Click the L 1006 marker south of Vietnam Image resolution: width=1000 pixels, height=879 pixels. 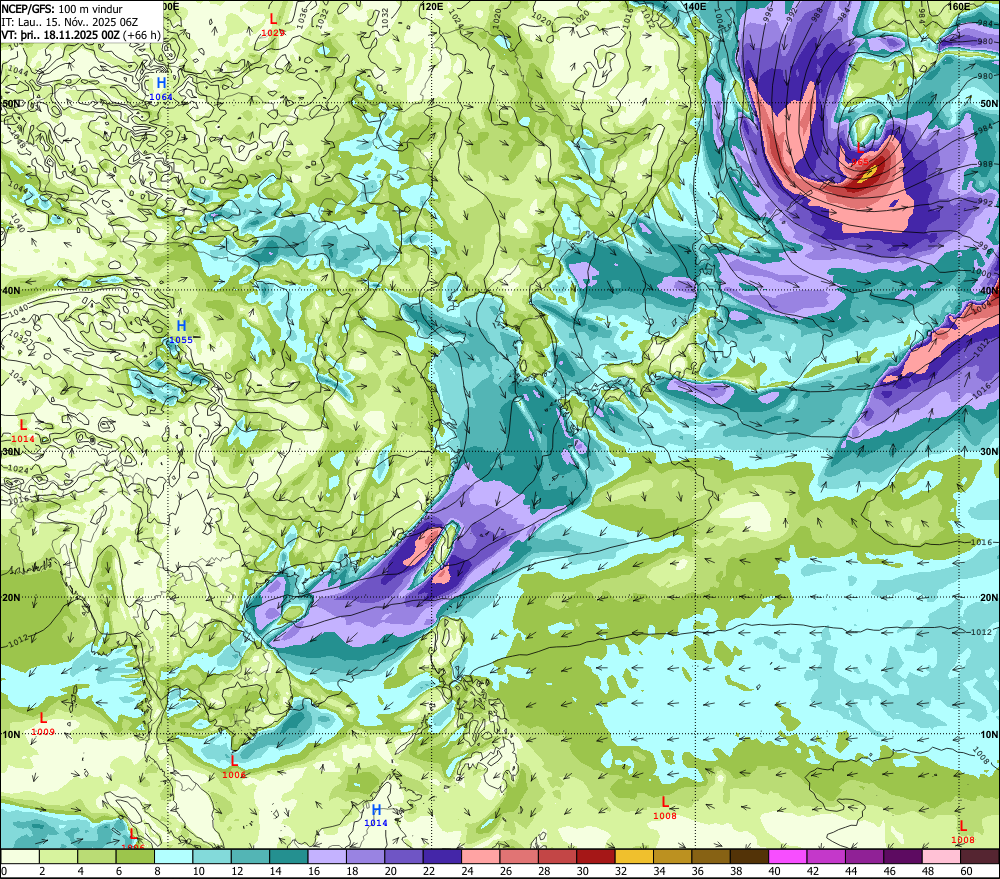234,767
